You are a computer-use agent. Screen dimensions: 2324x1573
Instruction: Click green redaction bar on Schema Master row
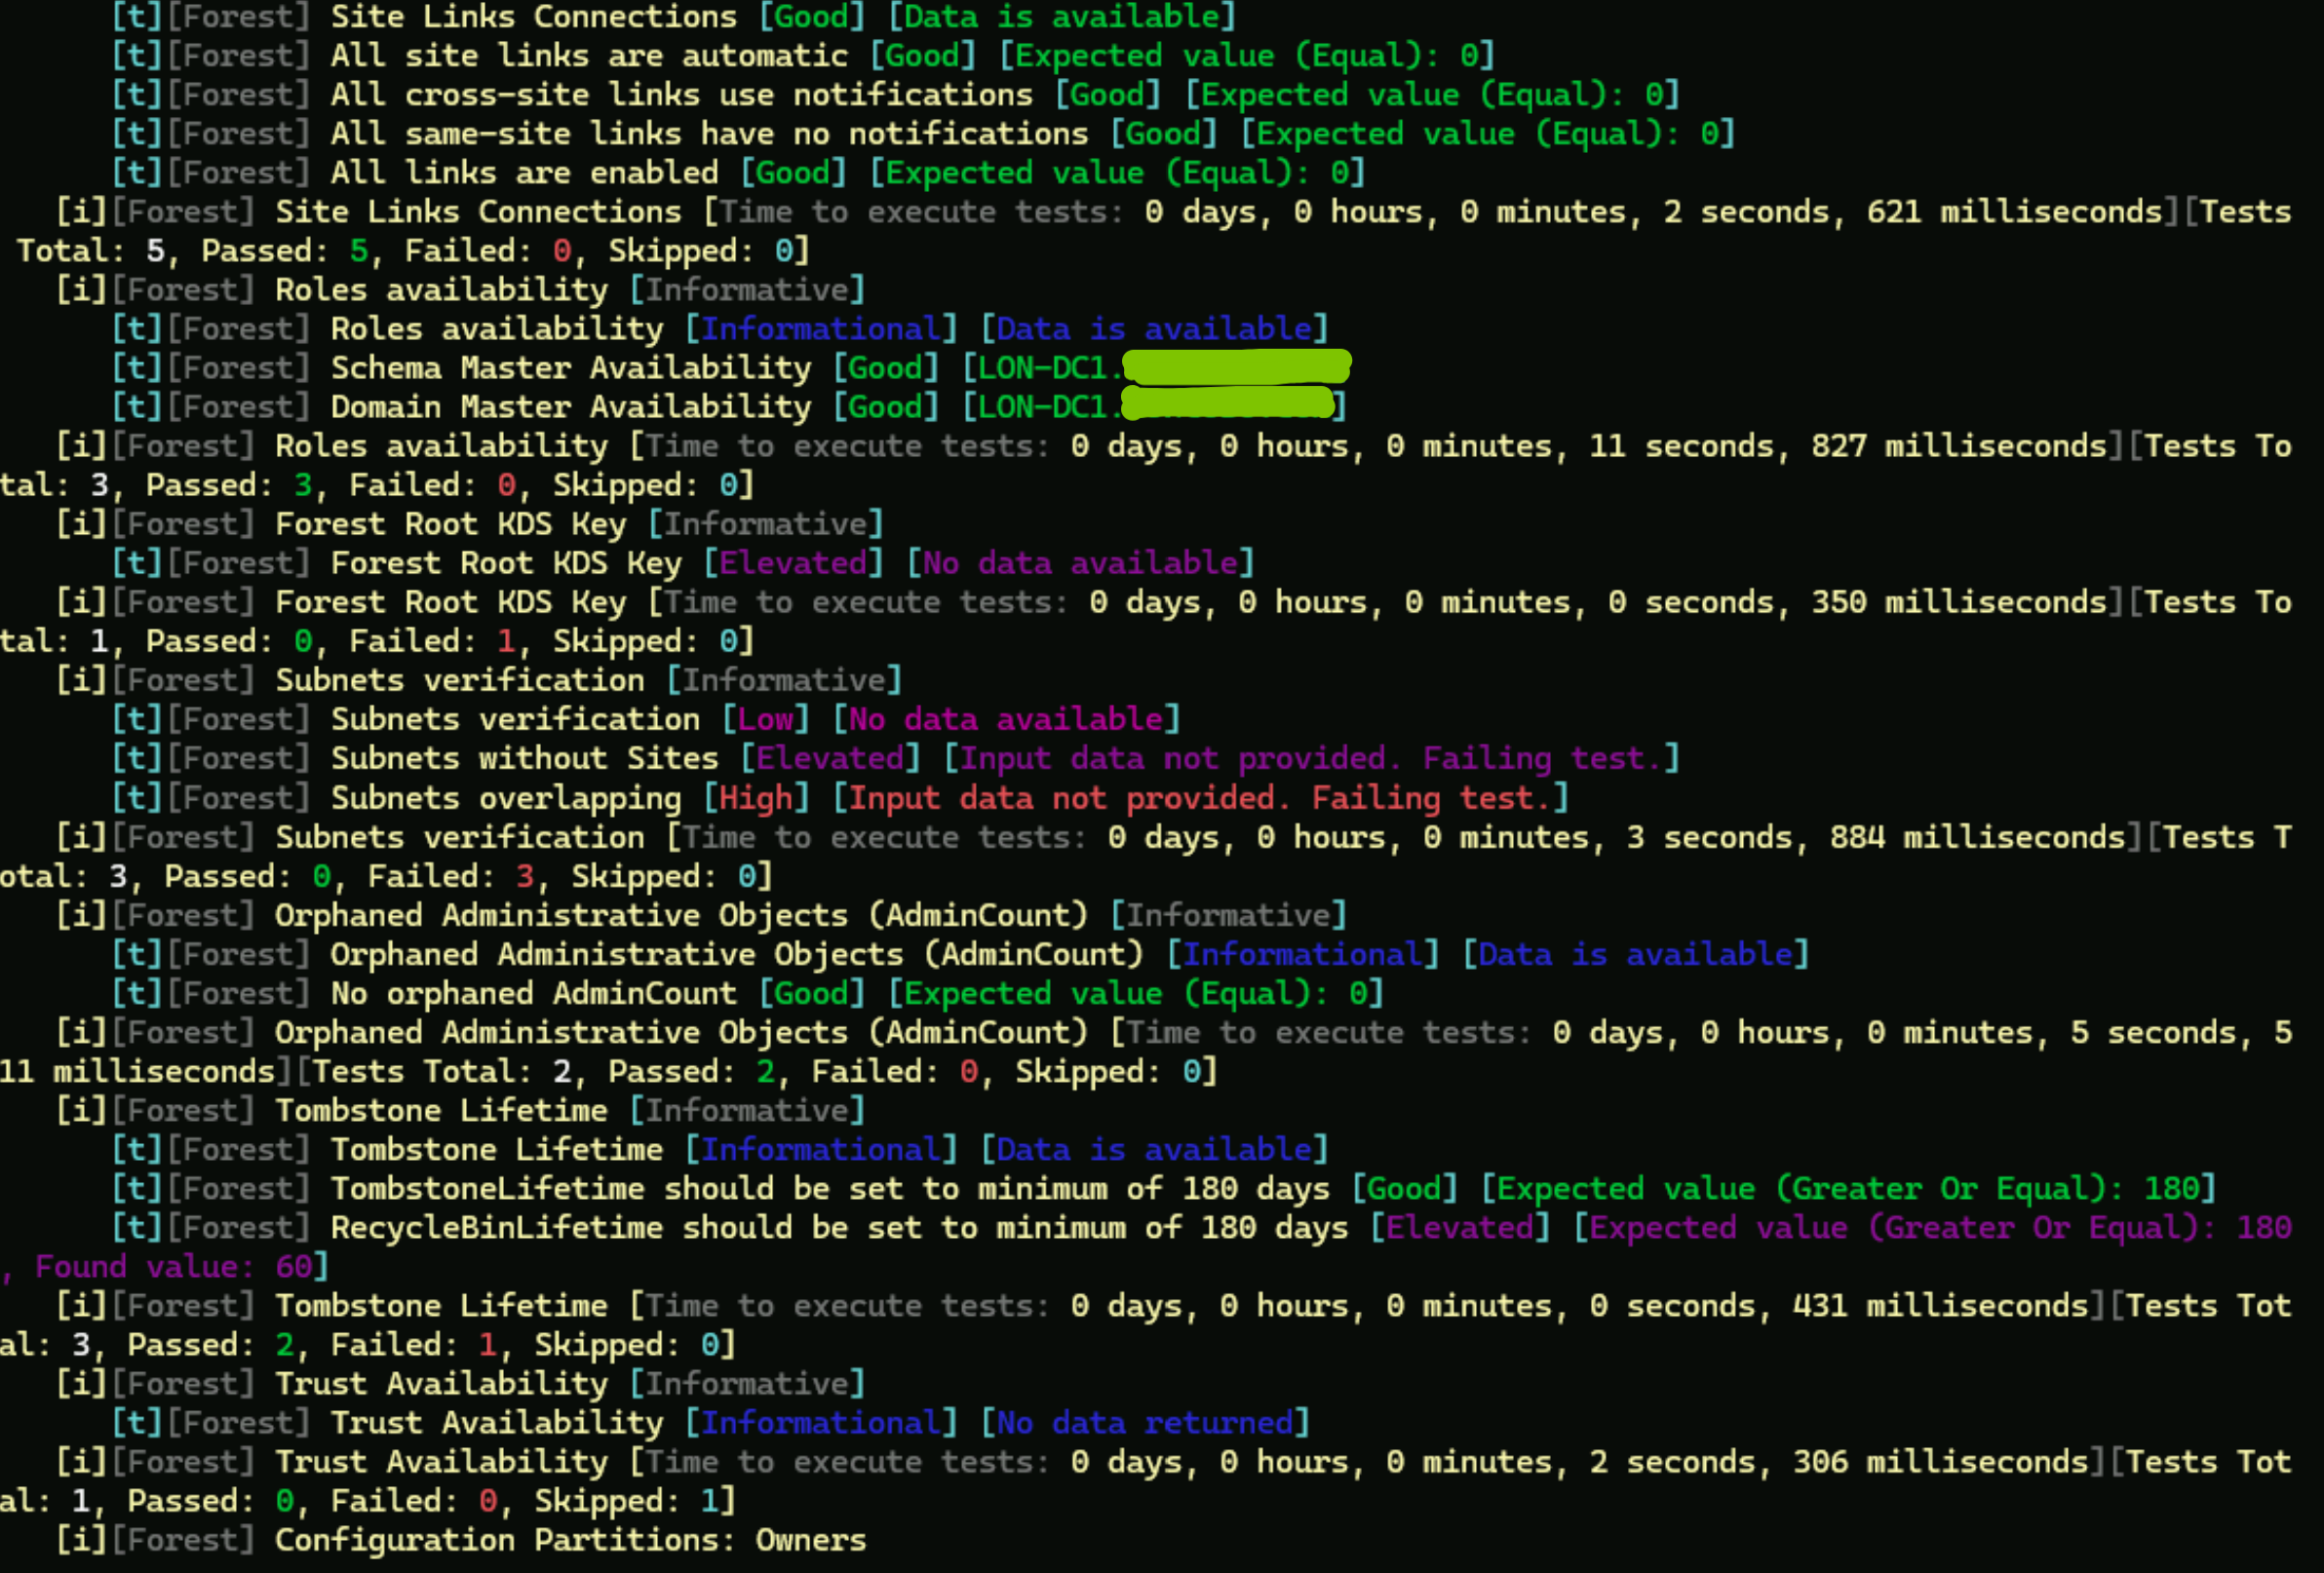coord(1236,366)
